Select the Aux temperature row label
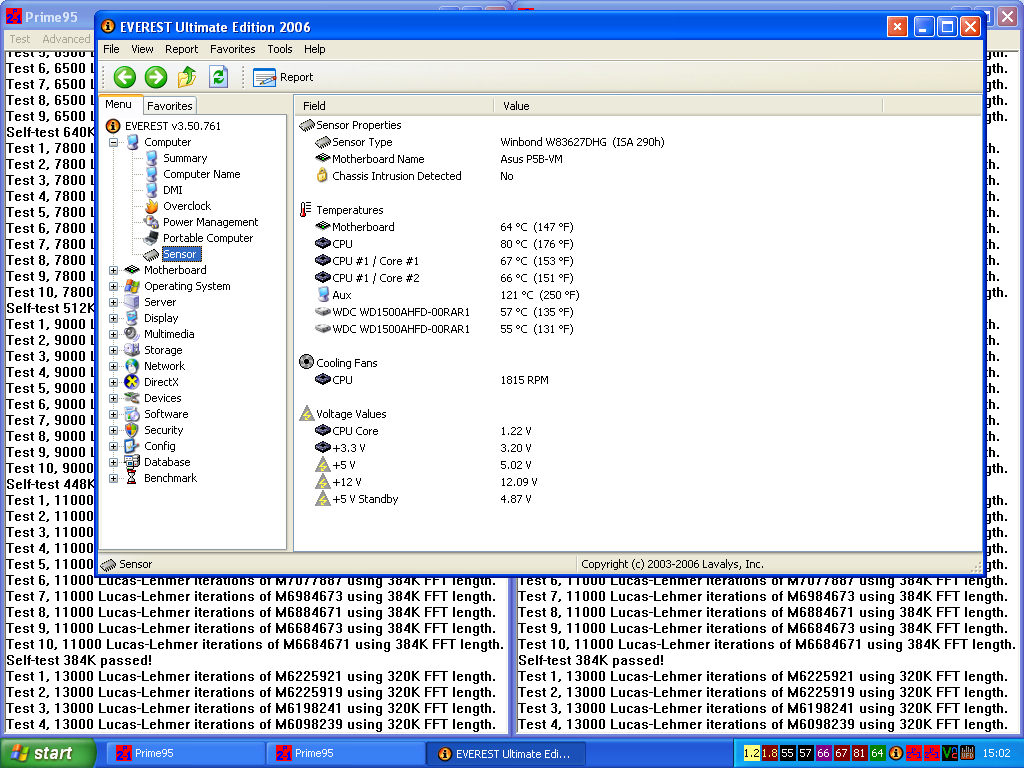Image resolution: width=1024 pixels, height=768 pixels. [x=342, y=295]
